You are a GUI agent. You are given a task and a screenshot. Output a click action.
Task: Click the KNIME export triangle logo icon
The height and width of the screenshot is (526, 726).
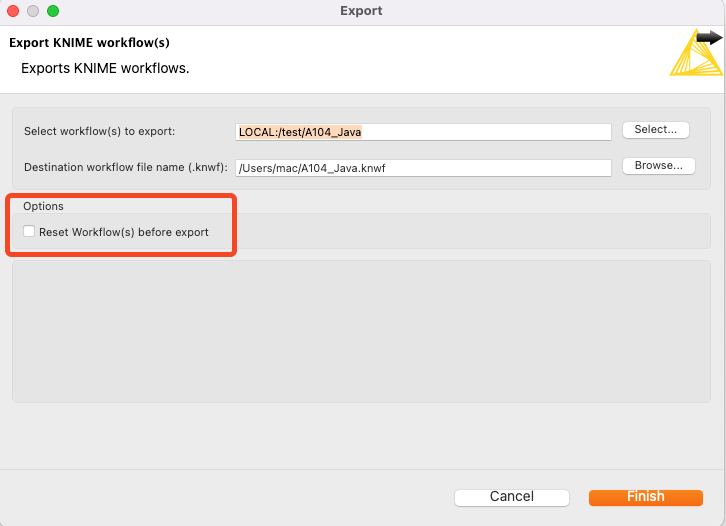pos(696,52)
